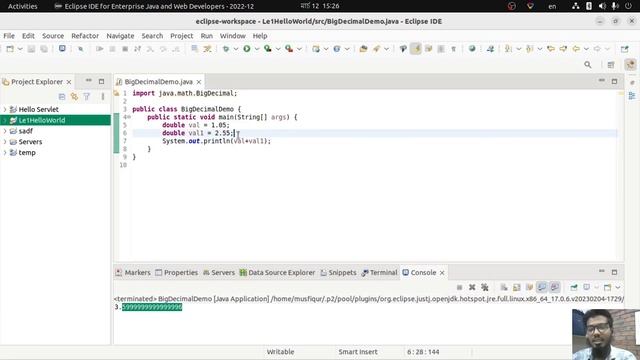Toggle Show Console on Standard Out Change
640x360 pixels.
[542, 287]
